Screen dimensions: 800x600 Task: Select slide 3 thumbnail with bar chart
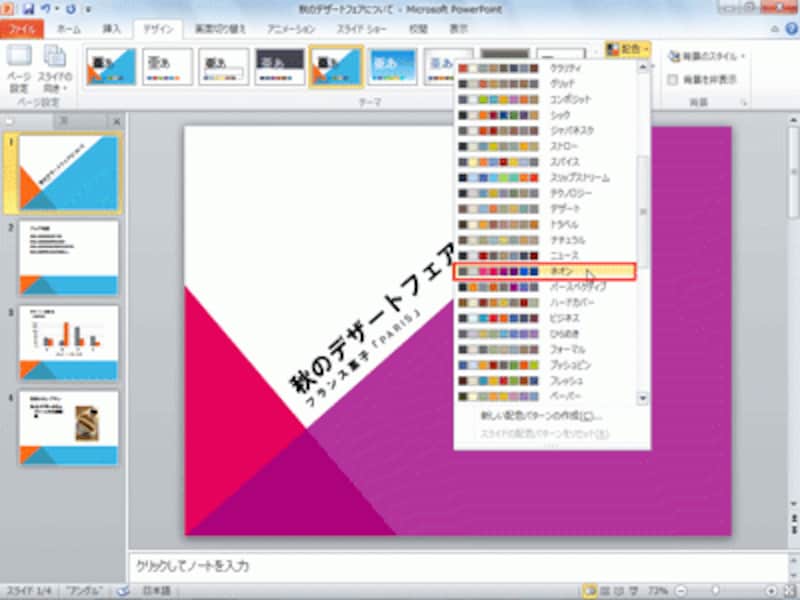tap(68, 343)
